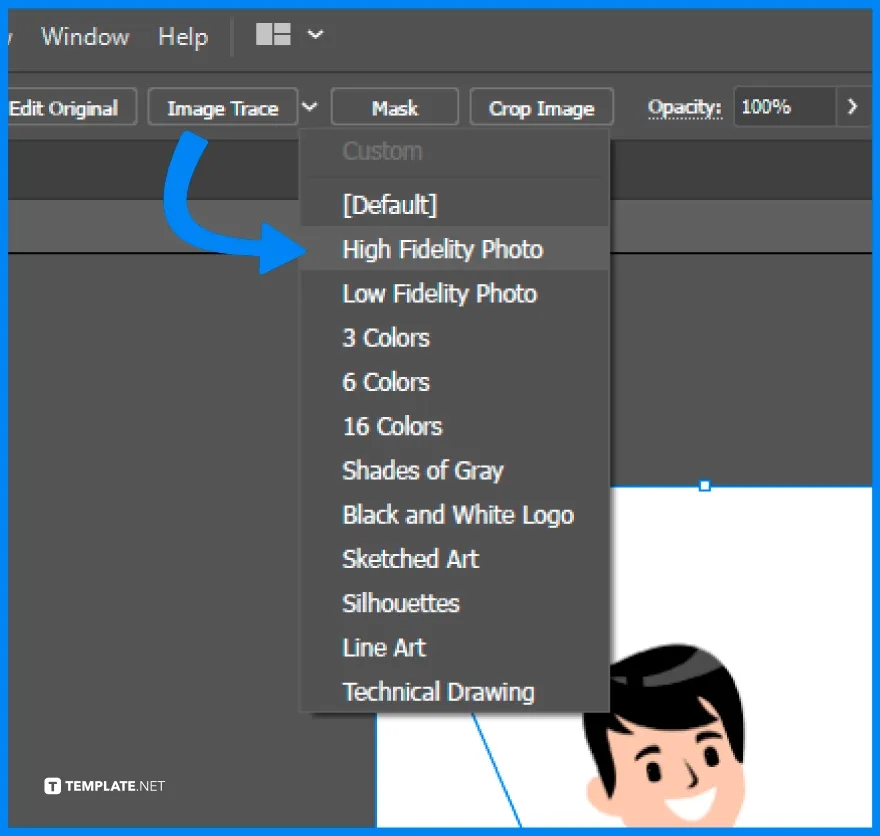Open the Image Trace preset dropdown chevron

click(x=310, y=106)
